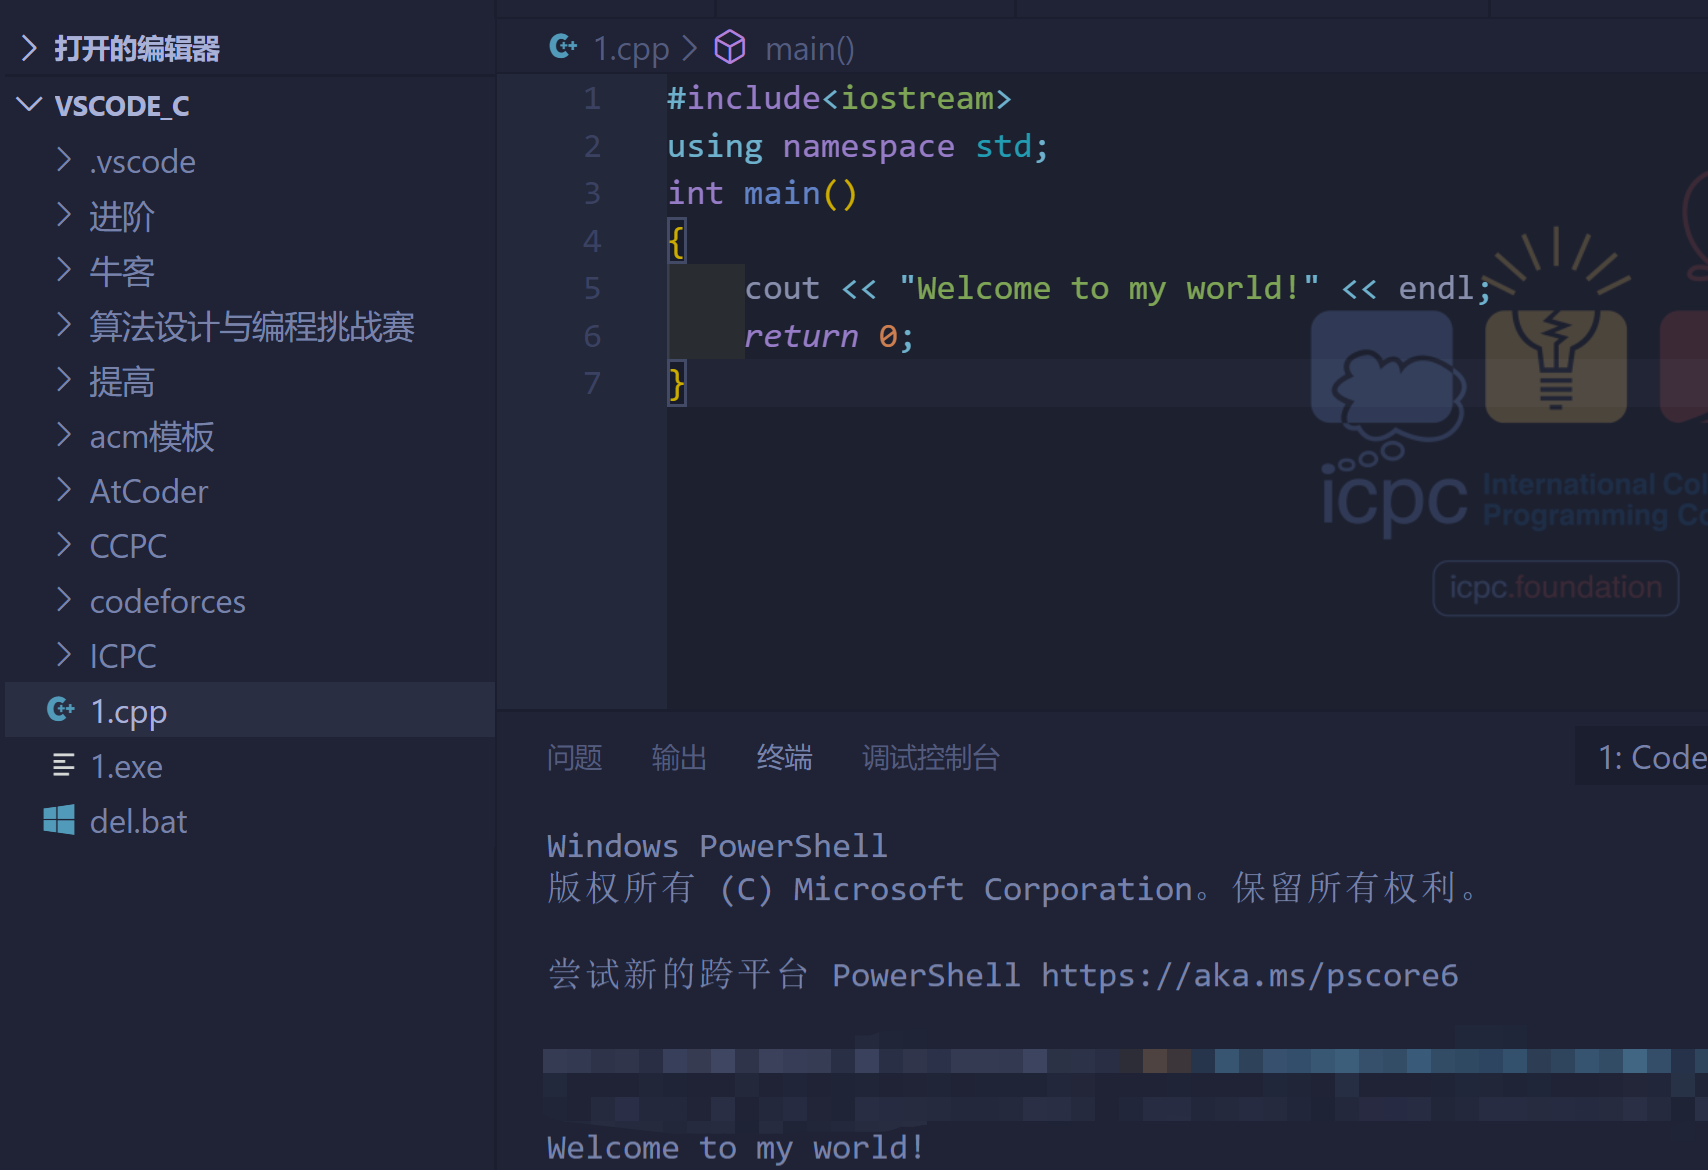Expand the 牛客 folder chevron

[x=64, y=270]
